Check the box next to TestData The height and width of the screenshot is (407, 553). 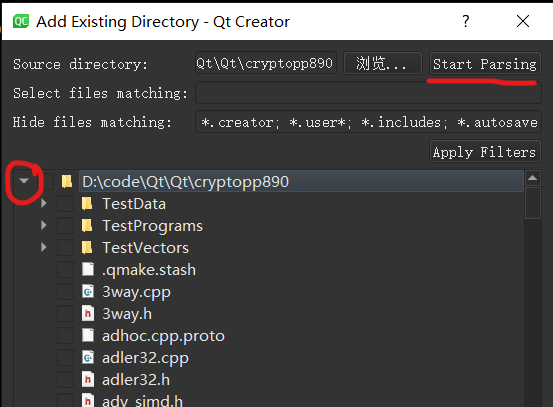pos(66,204)
